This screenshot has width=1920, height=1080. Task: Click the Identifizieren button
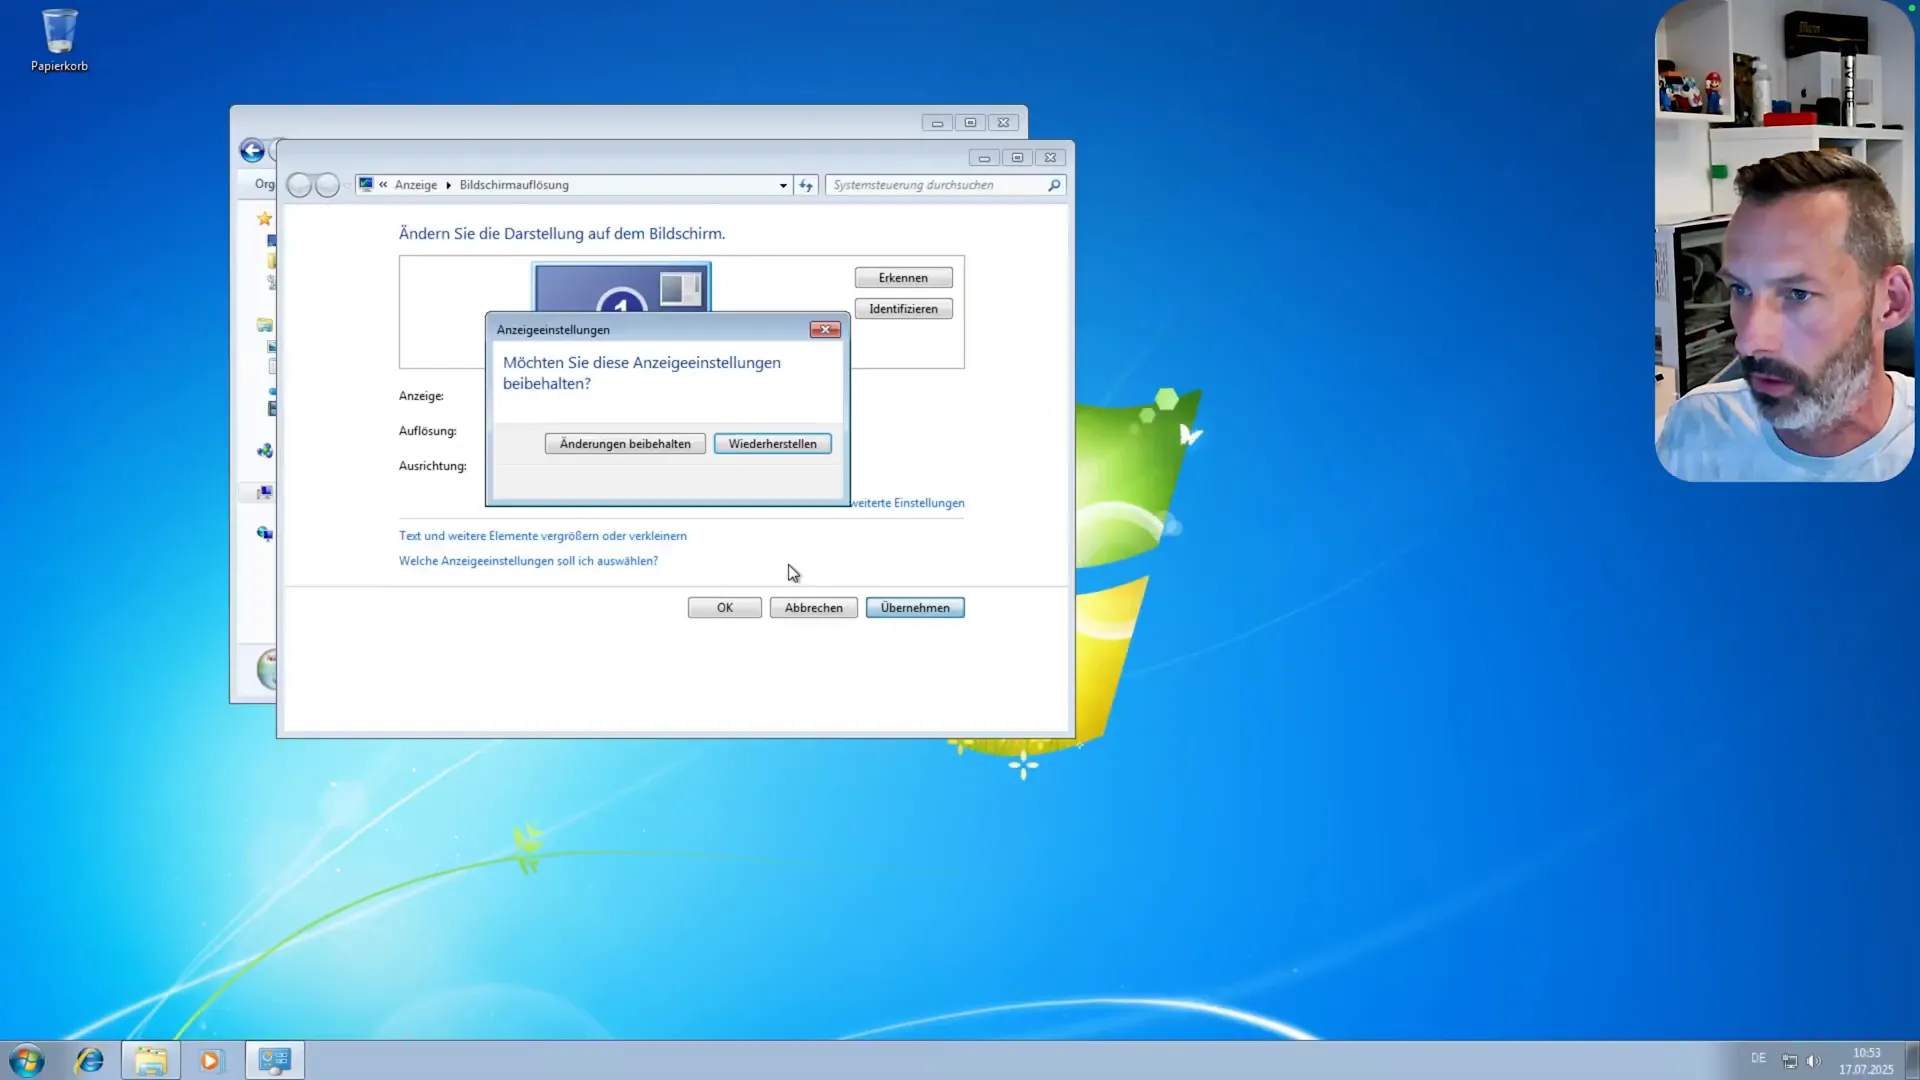tap(903, 309)
